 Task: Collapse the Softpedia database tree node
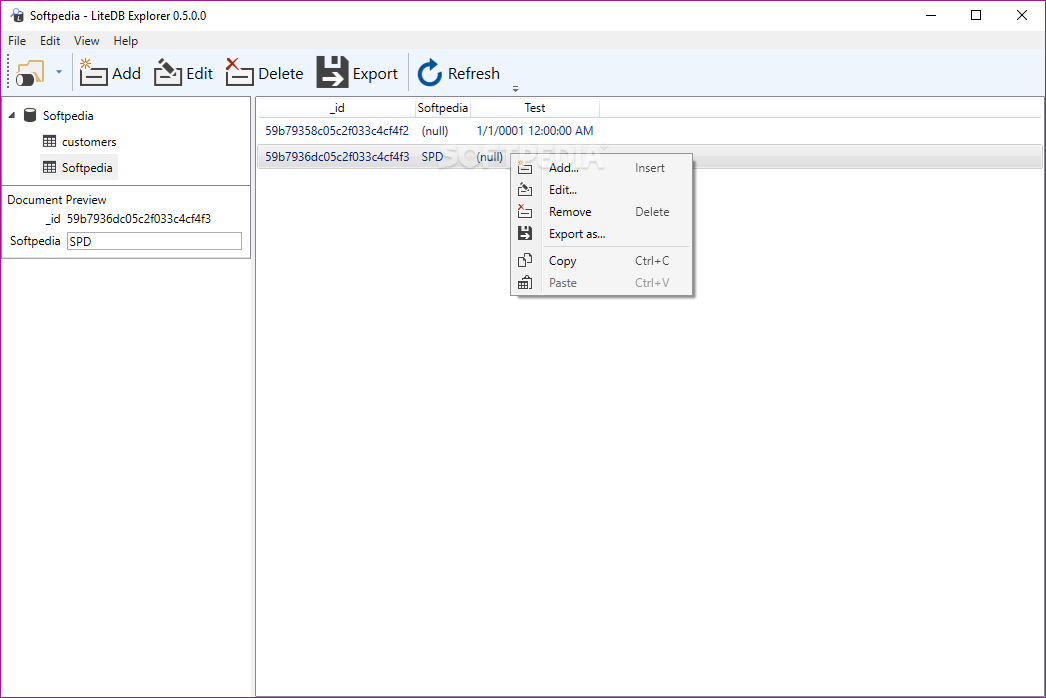tap(12, 115)
